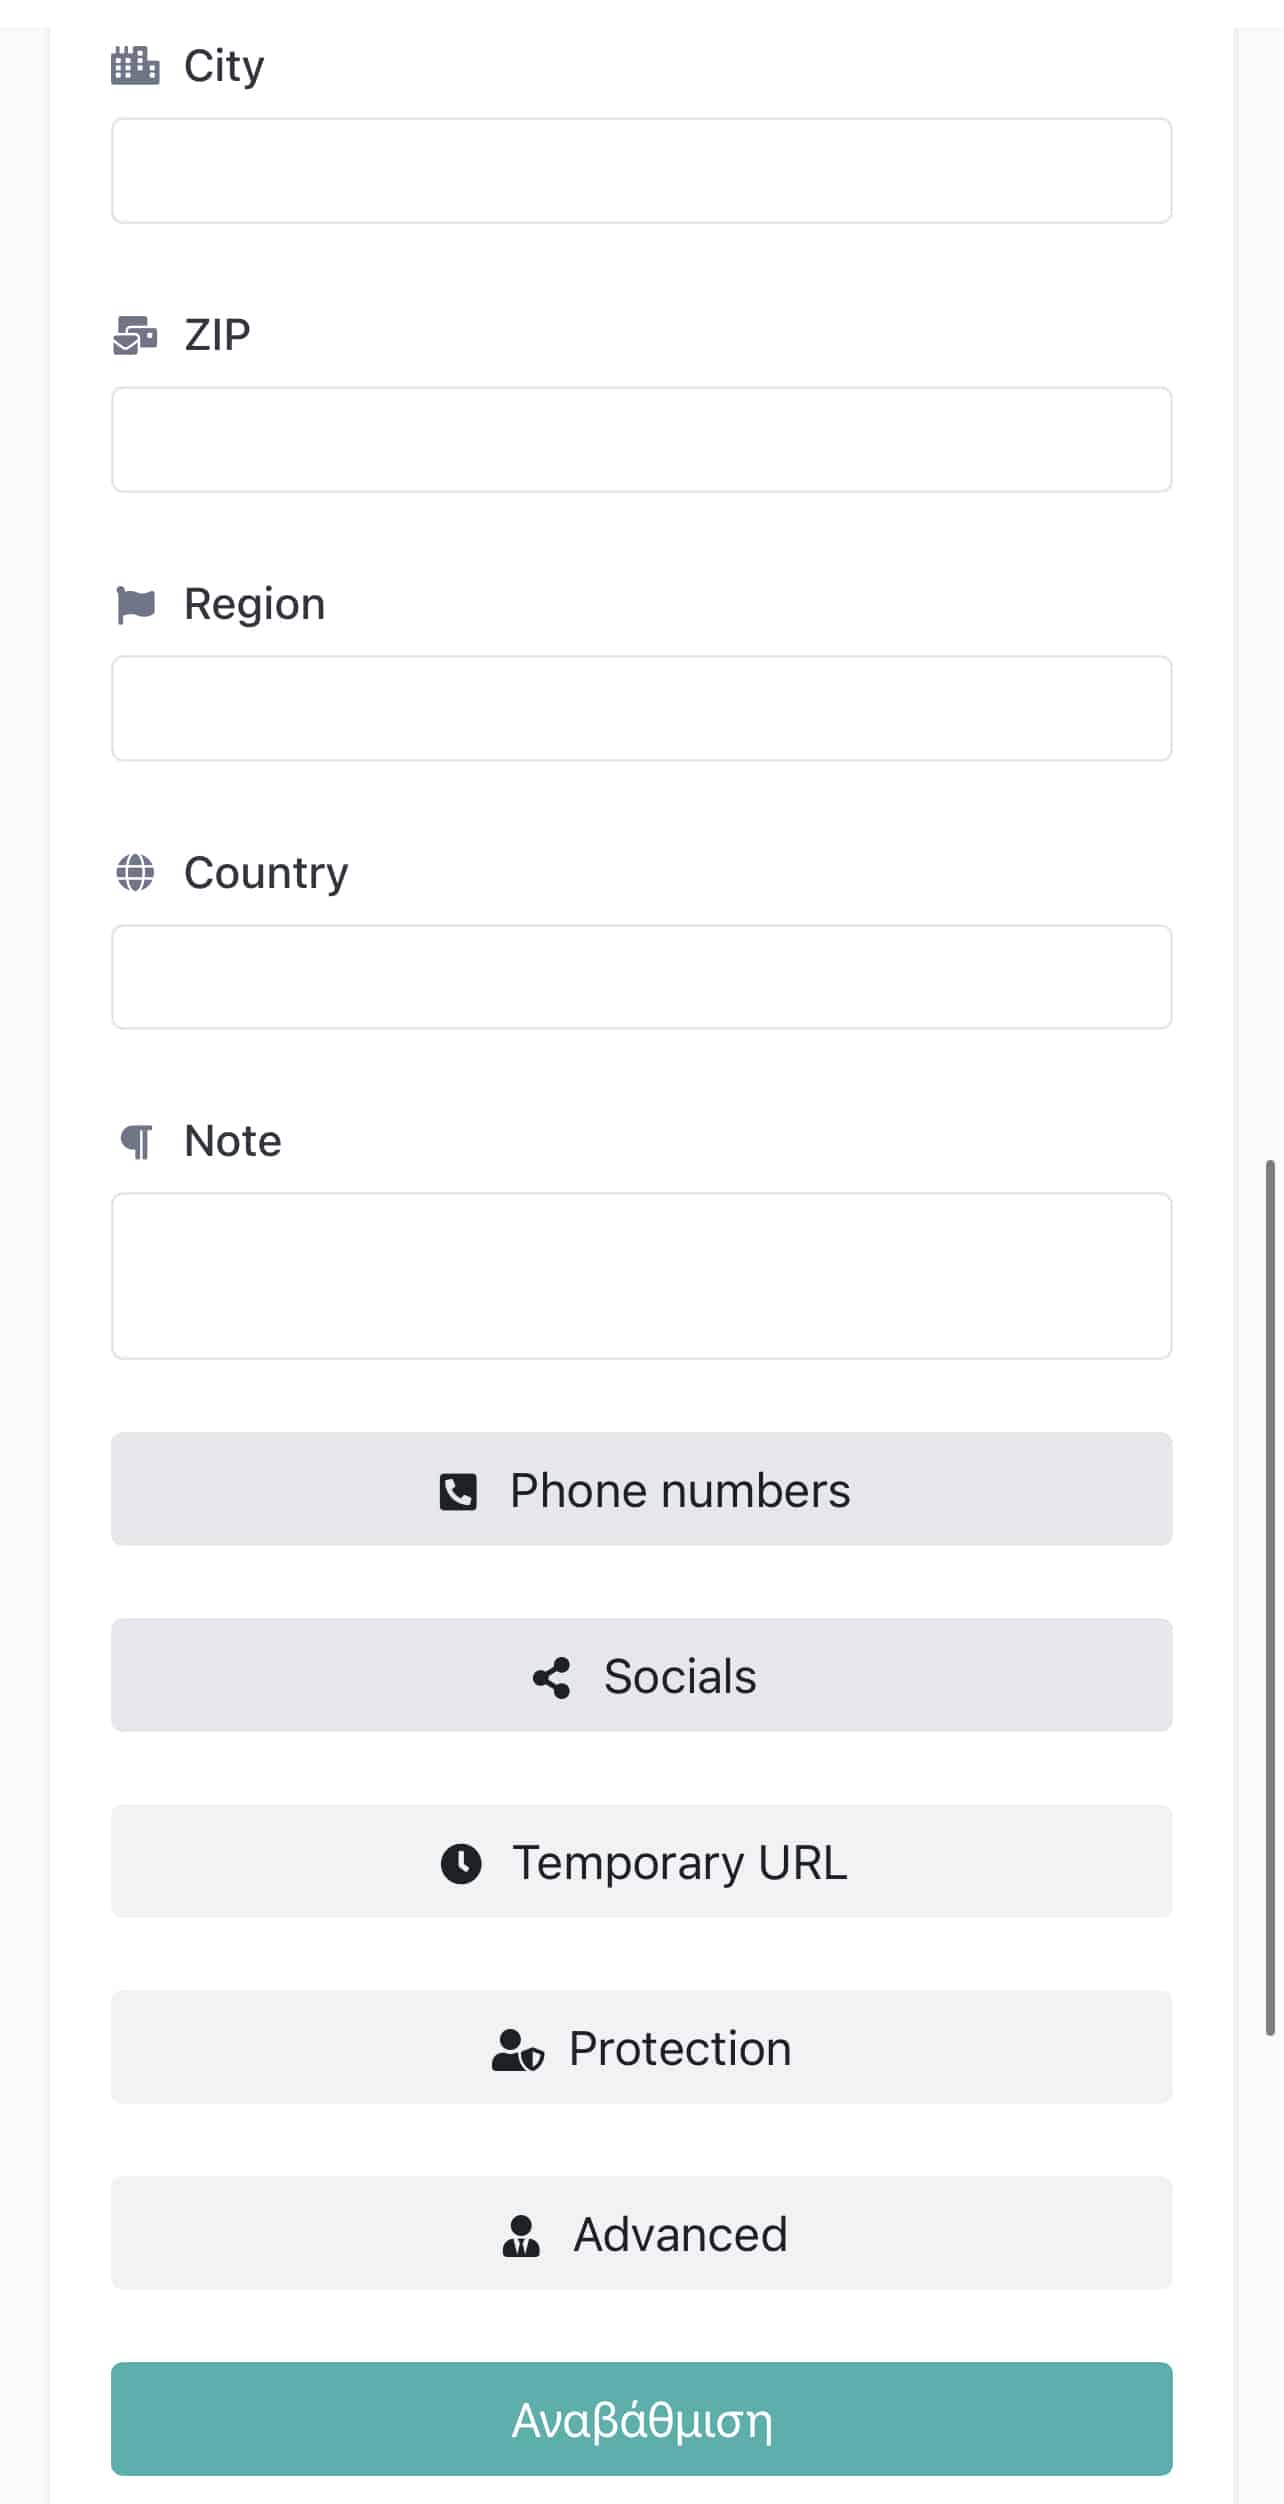The width and height of the screenshot is (1284, 2504).
Task: Click the phone icon in Phone numbers
Action: tap(458, 1491)
